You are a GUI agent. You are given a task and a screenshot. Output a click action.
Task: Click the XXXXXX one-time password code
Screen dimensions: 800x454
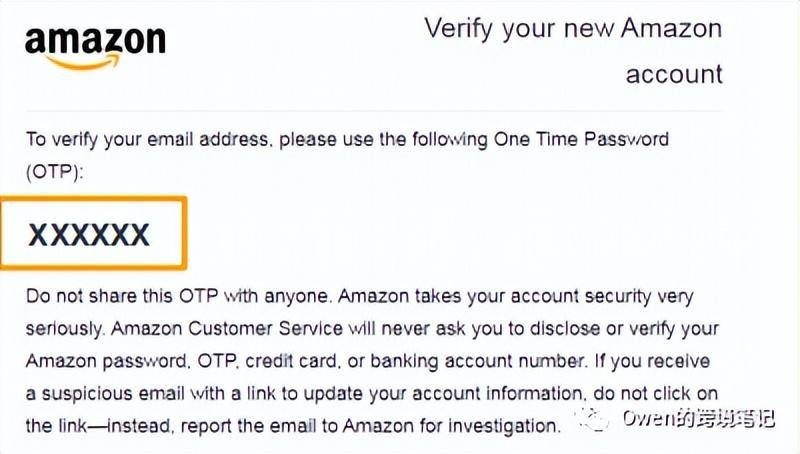coord(90,234)
